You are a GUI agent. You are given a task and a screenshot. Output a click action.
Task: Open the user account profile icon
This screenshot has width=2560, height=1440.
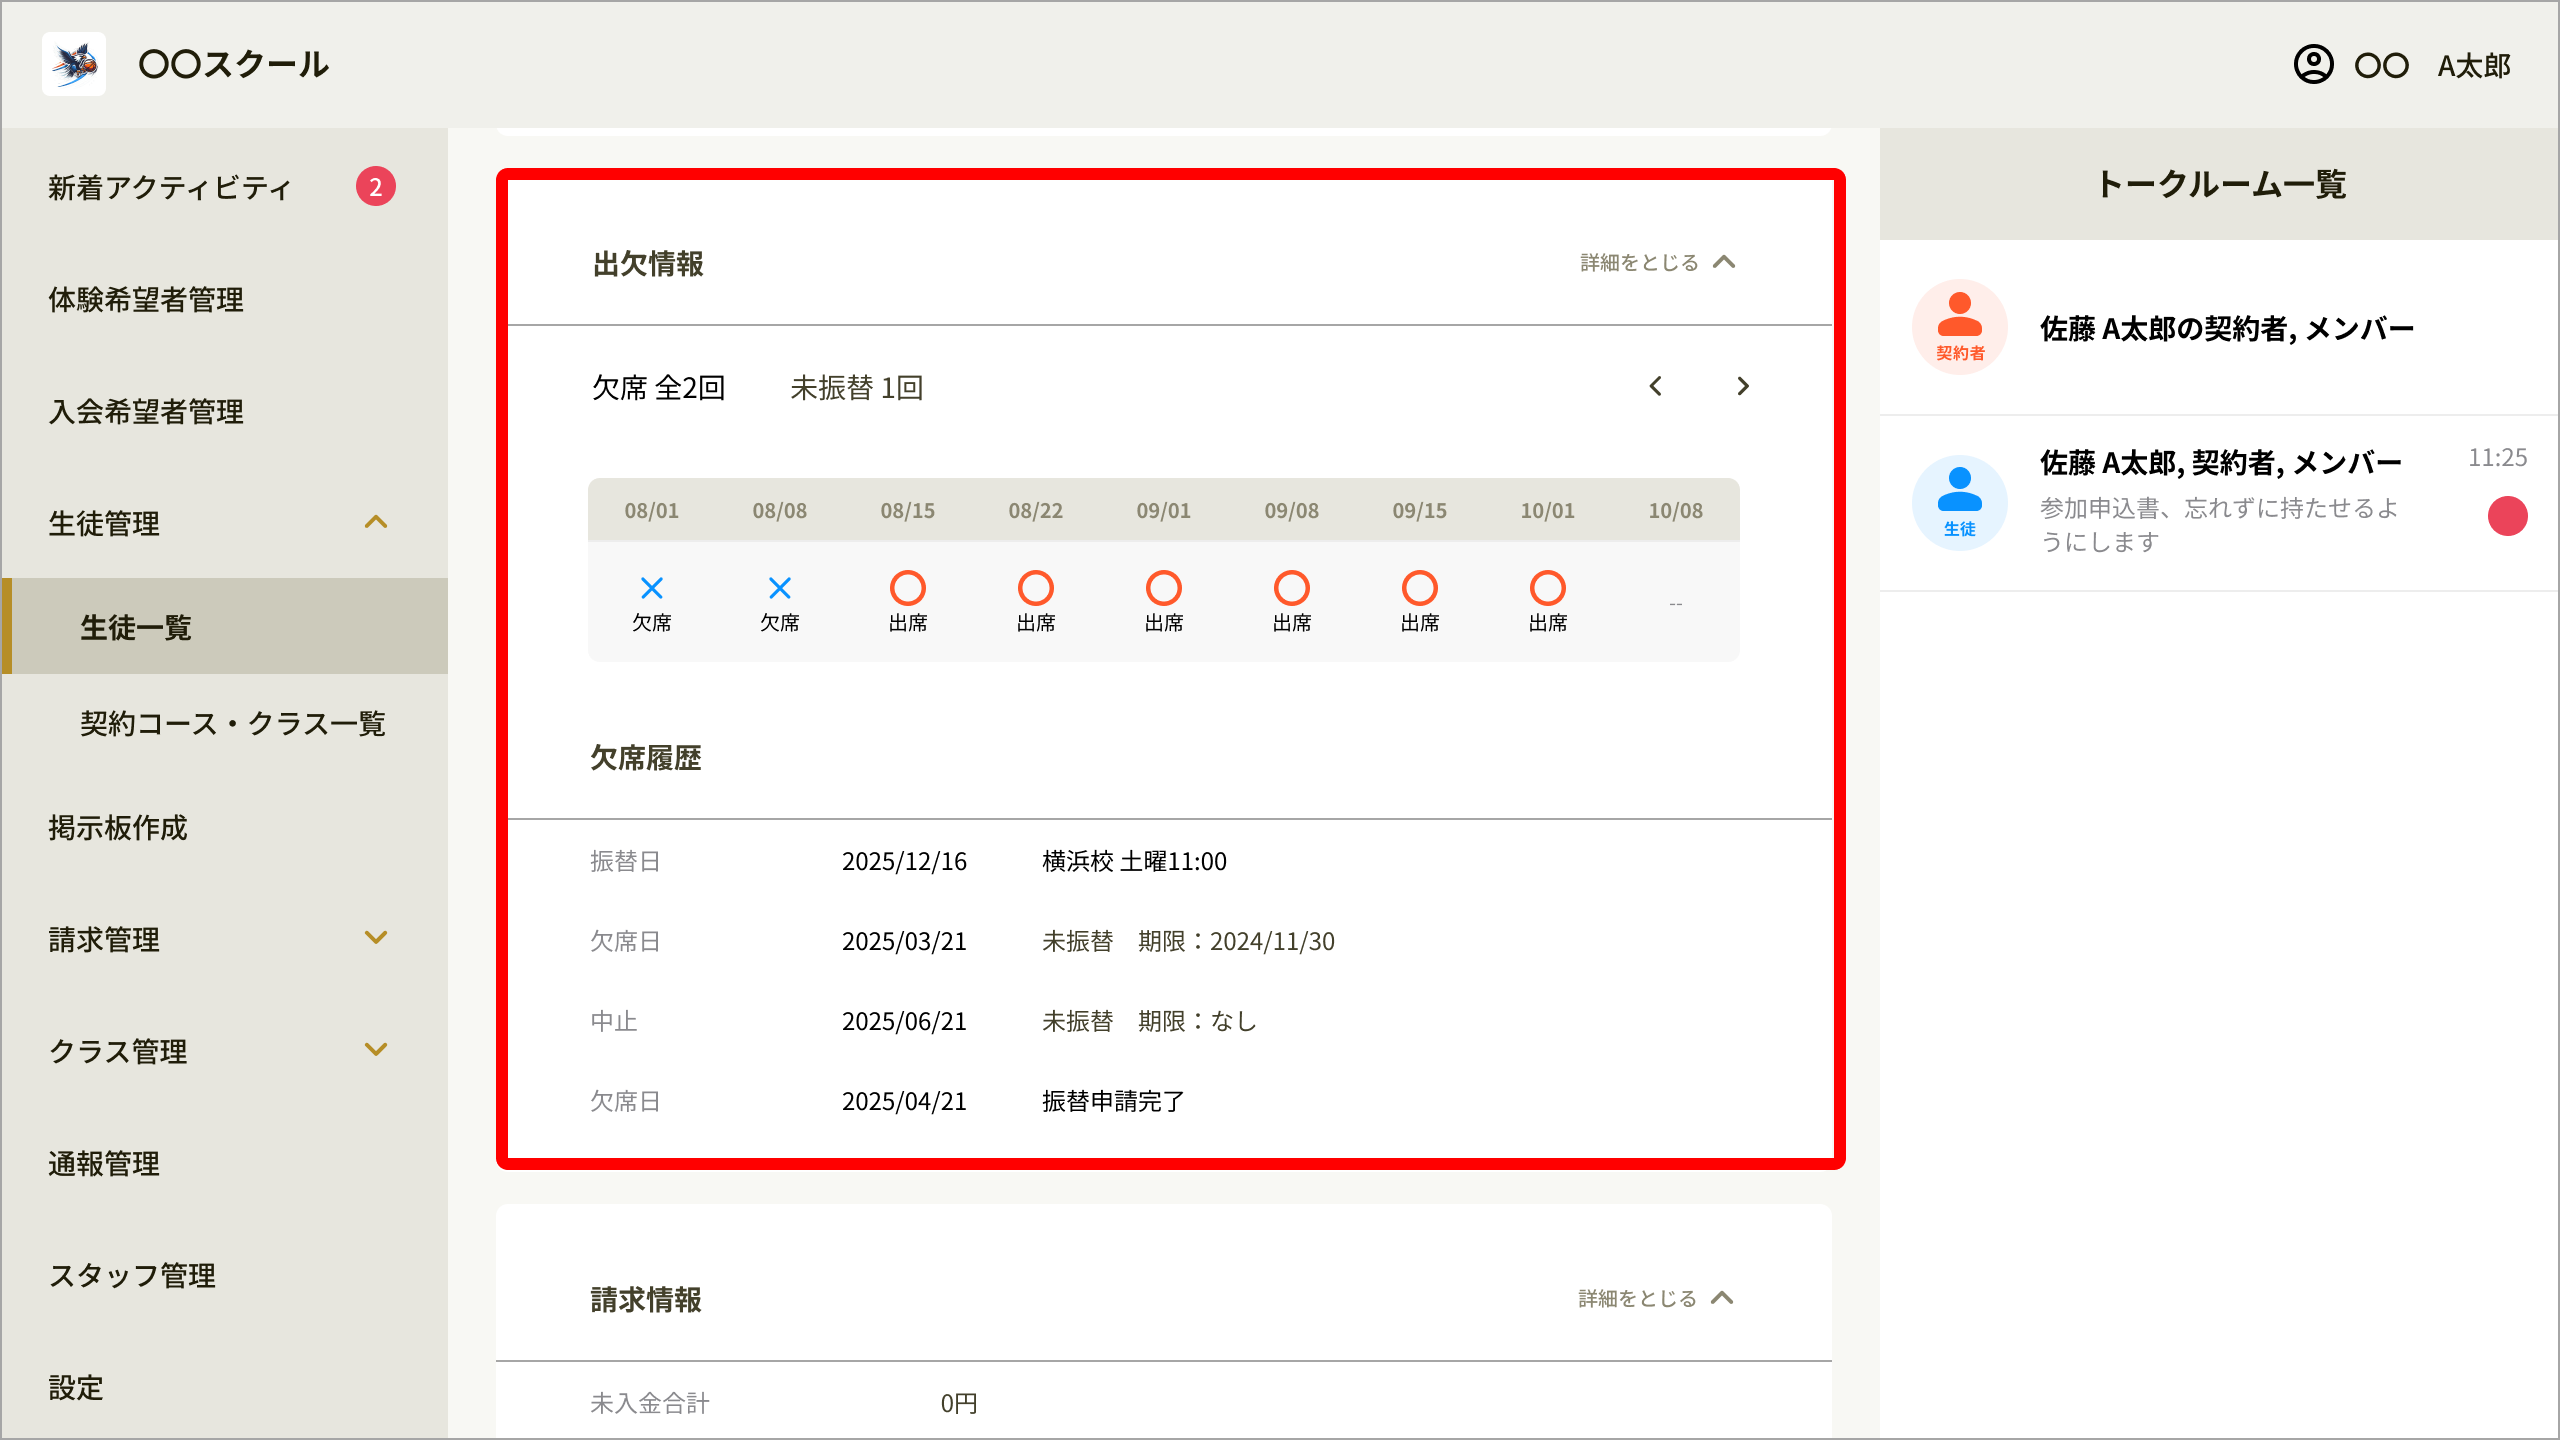[2313, 64]
